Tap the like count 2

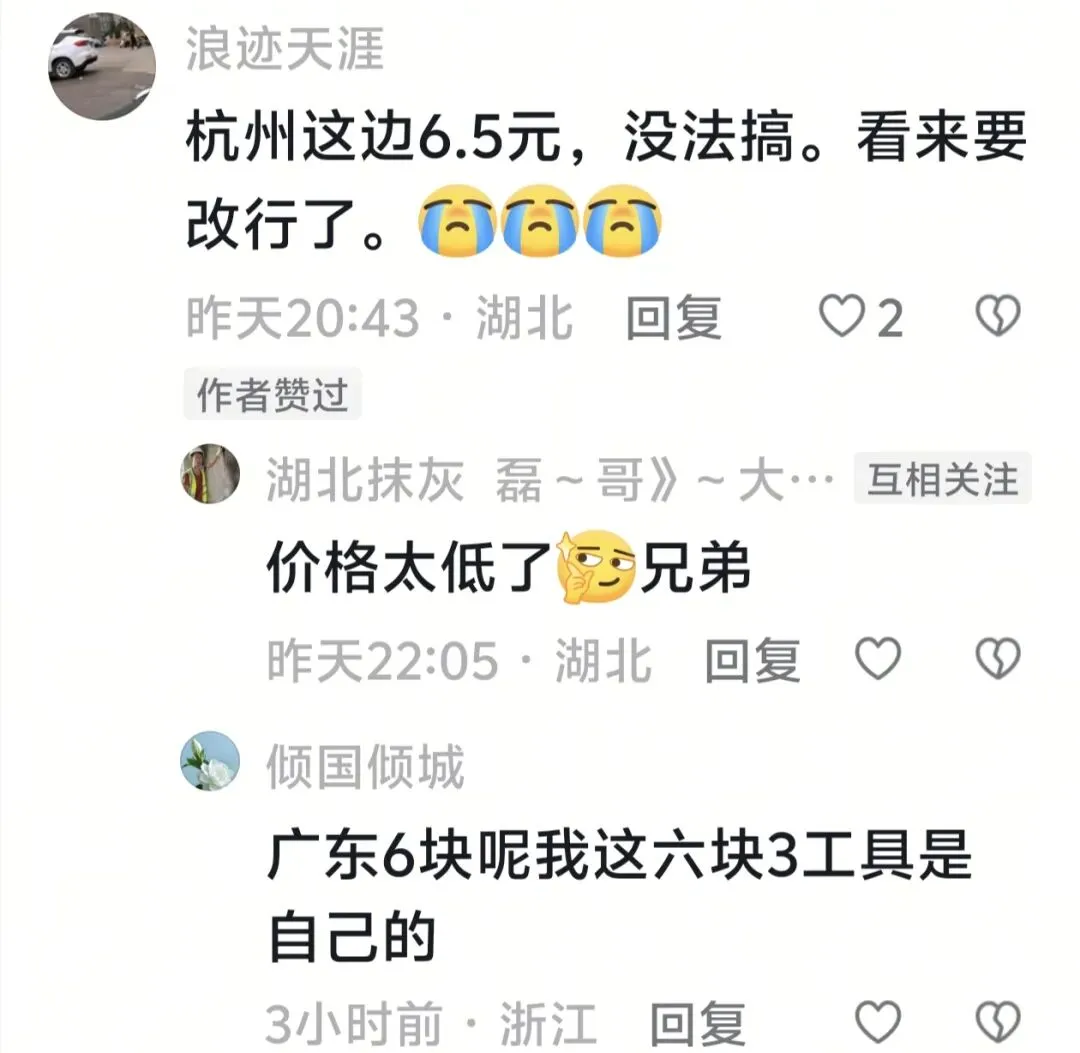890,318
